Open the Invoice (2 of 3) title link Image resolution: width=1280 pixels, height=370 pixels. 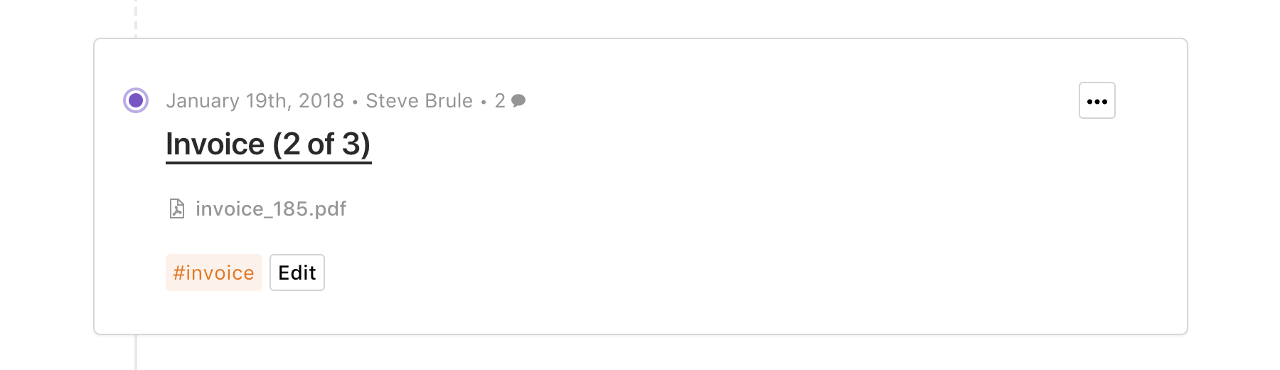[x=269, y=144]
